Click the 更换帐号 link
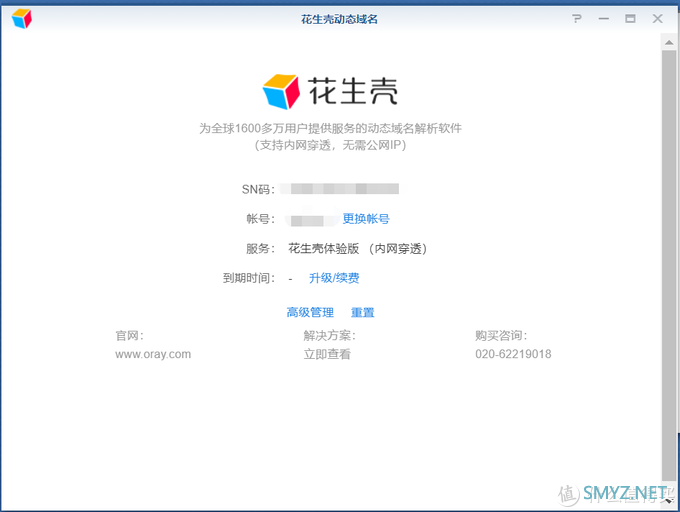 point(366,219)
